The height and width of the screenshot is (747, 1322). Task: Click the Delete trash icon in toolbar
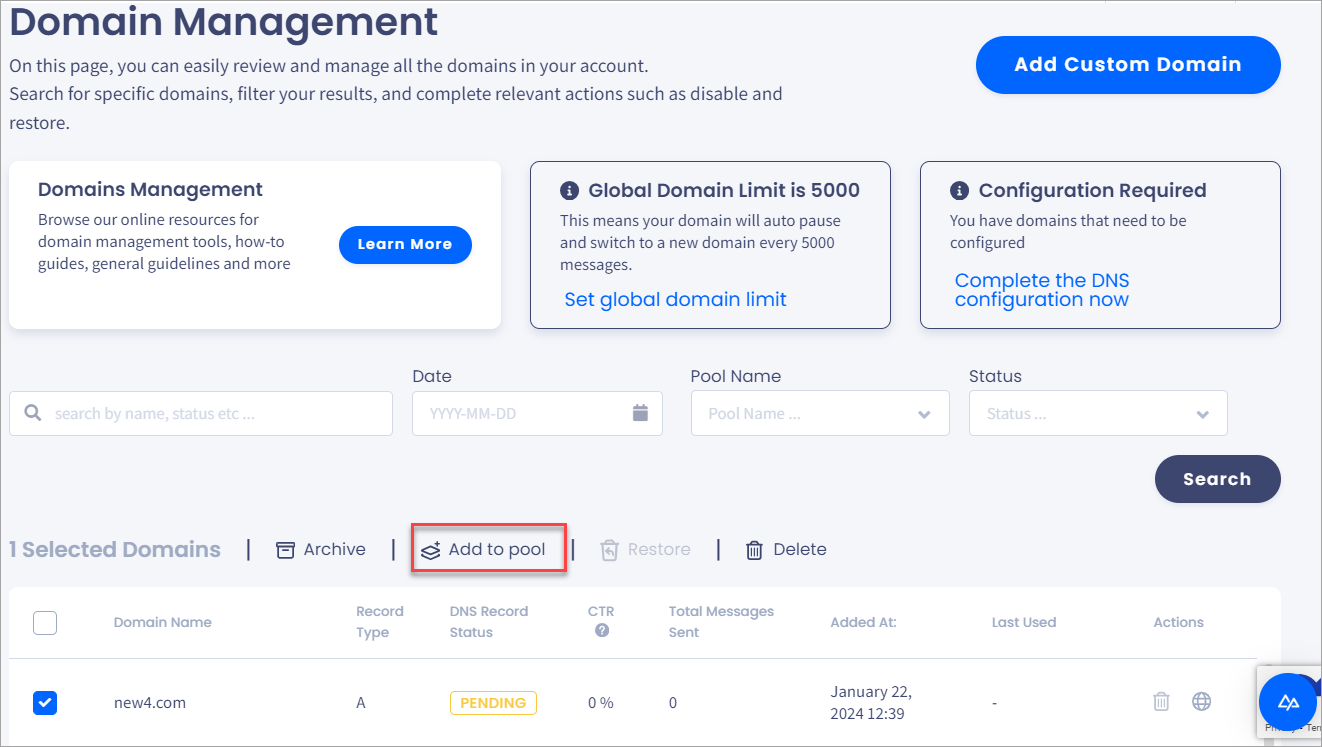[755, 550]
